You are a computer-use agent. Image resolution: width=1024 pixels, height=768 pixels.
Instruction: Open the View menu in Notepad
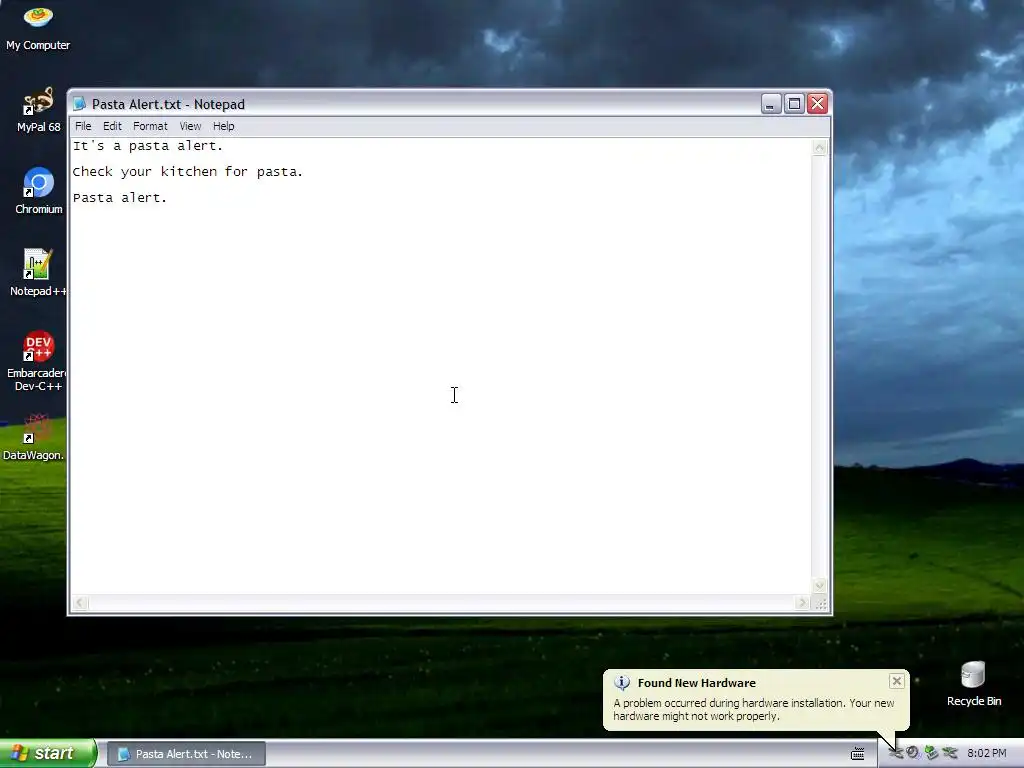(190, 126)
